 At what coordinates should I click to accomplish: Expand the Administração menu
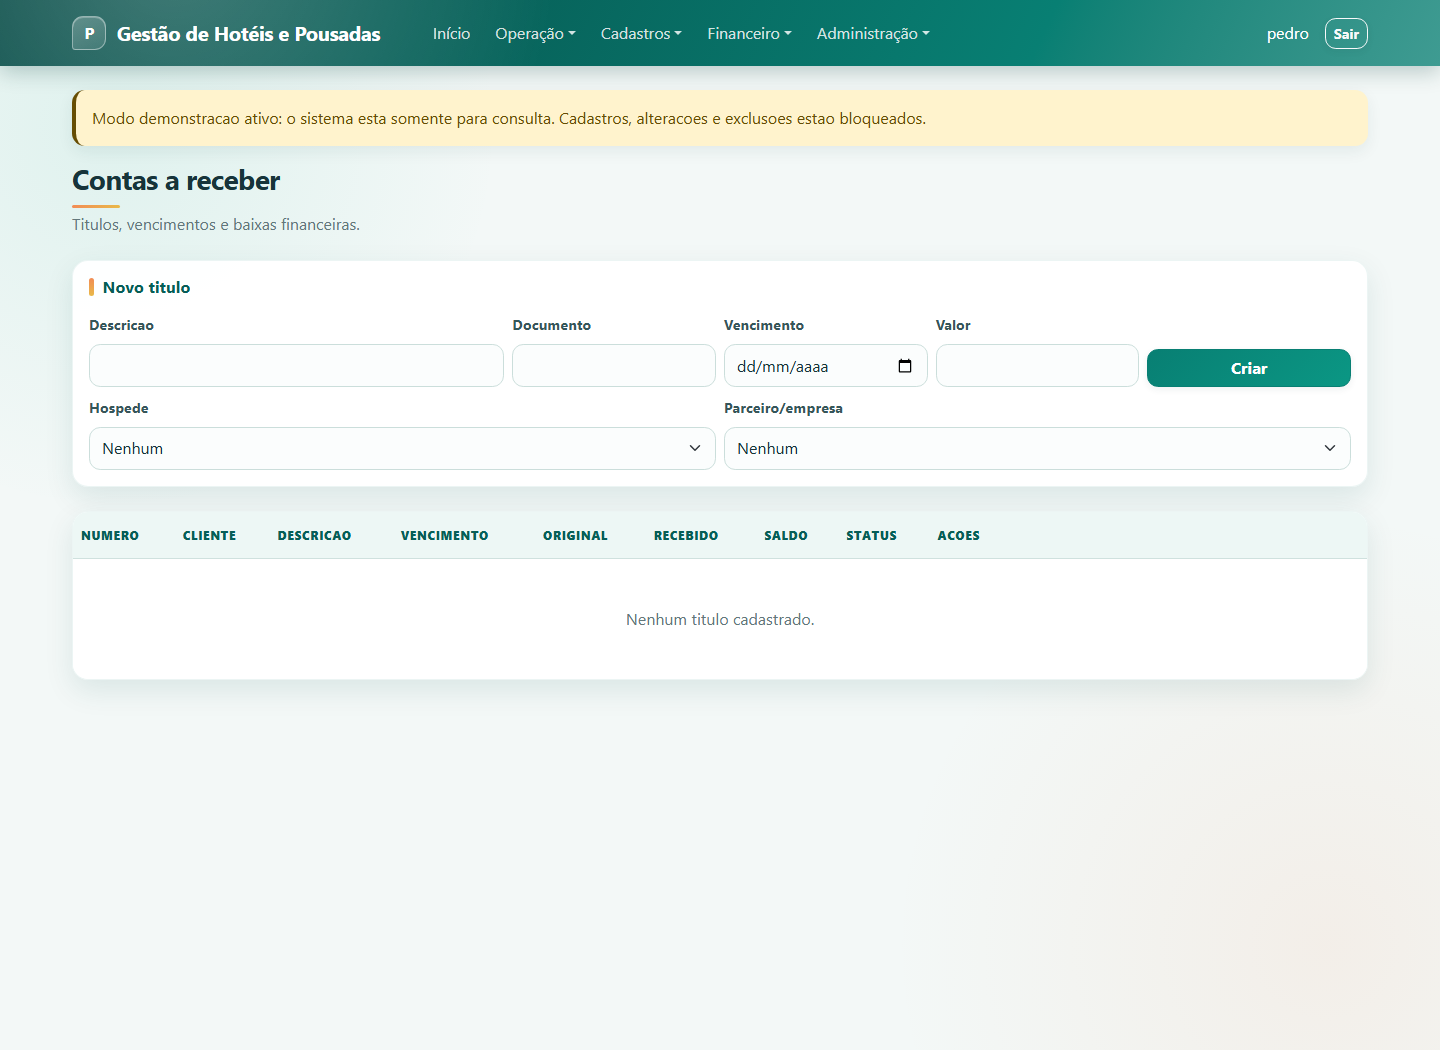point(873,33)
